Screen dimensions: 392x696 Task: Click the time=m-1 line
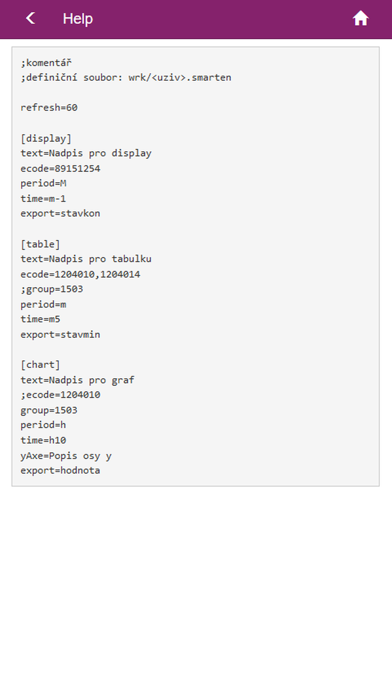coord(44,198)
